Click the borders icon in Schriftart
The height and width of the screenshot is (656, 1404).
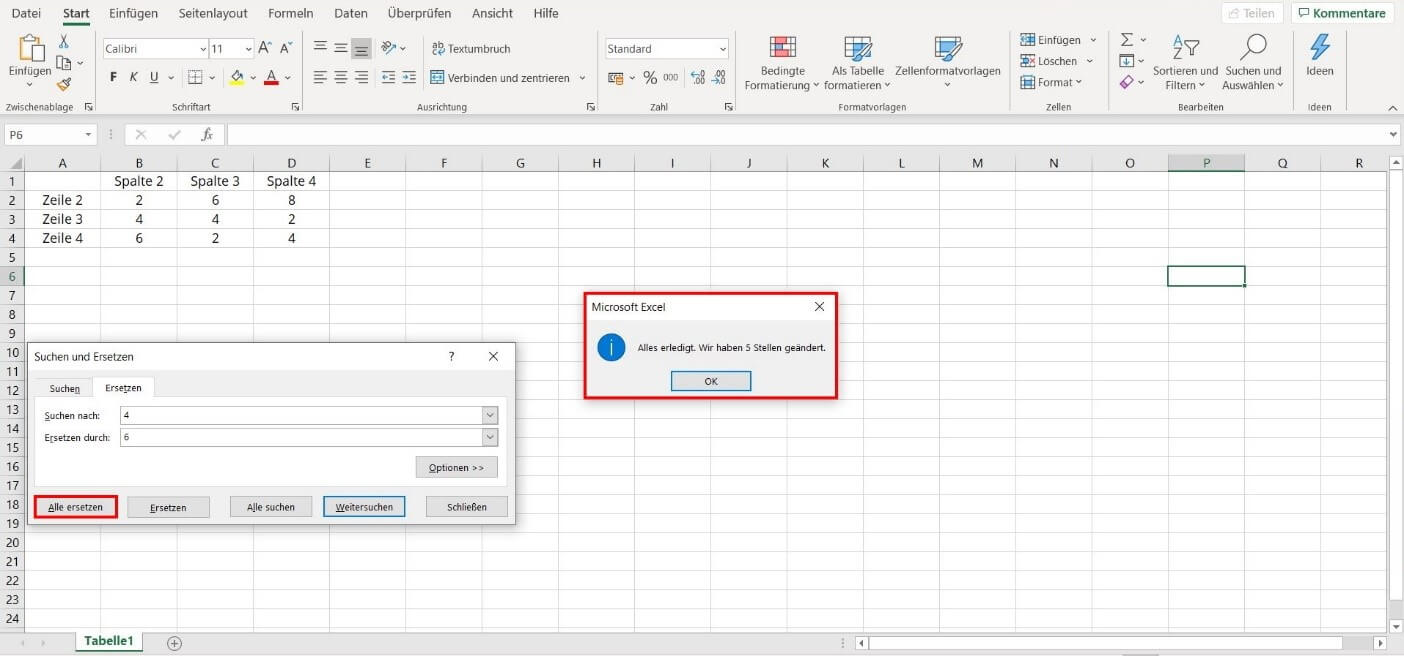tap(196, 77)
